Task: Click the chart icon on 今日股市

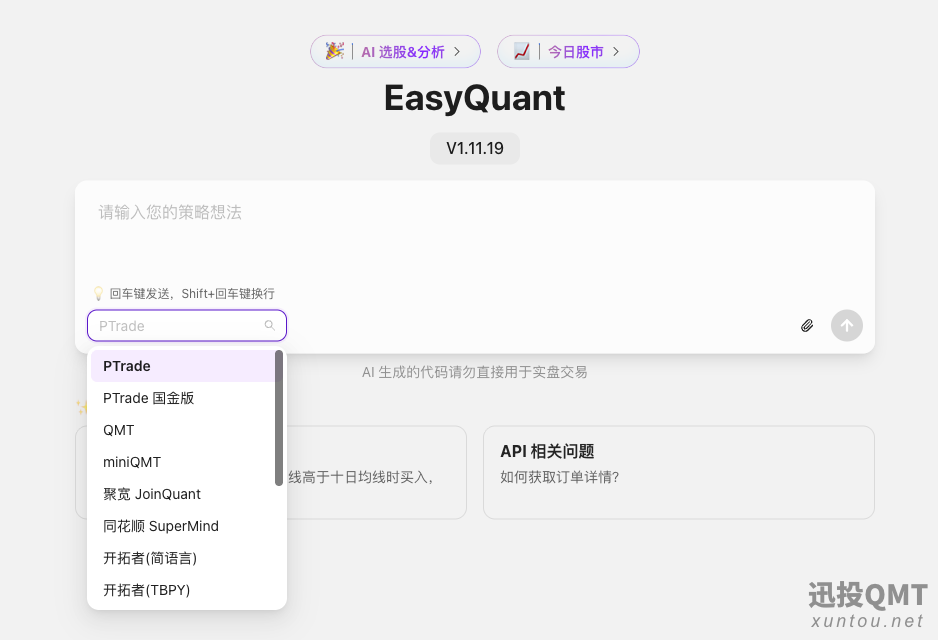Action: (x=521, y=51)
